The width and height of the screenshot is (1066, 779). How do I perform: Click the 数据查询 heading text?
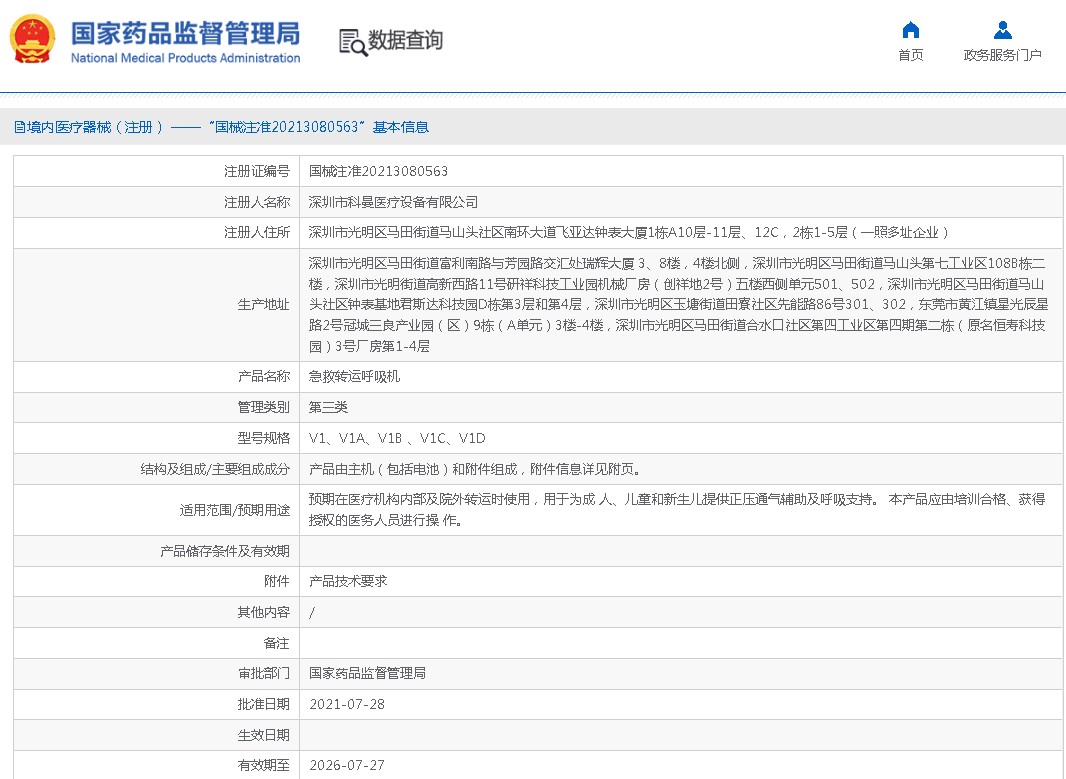(x=405, y=41)
